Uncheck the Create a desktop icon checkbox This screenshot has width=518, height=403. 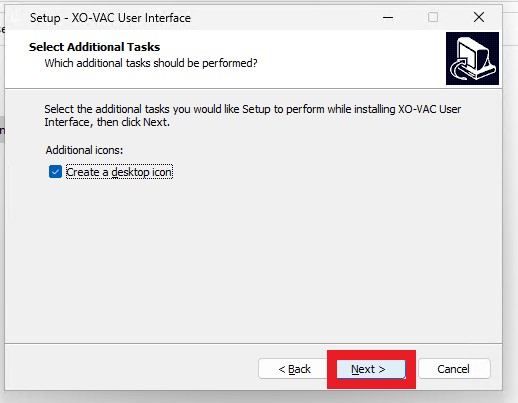click(x=55, y=172)
